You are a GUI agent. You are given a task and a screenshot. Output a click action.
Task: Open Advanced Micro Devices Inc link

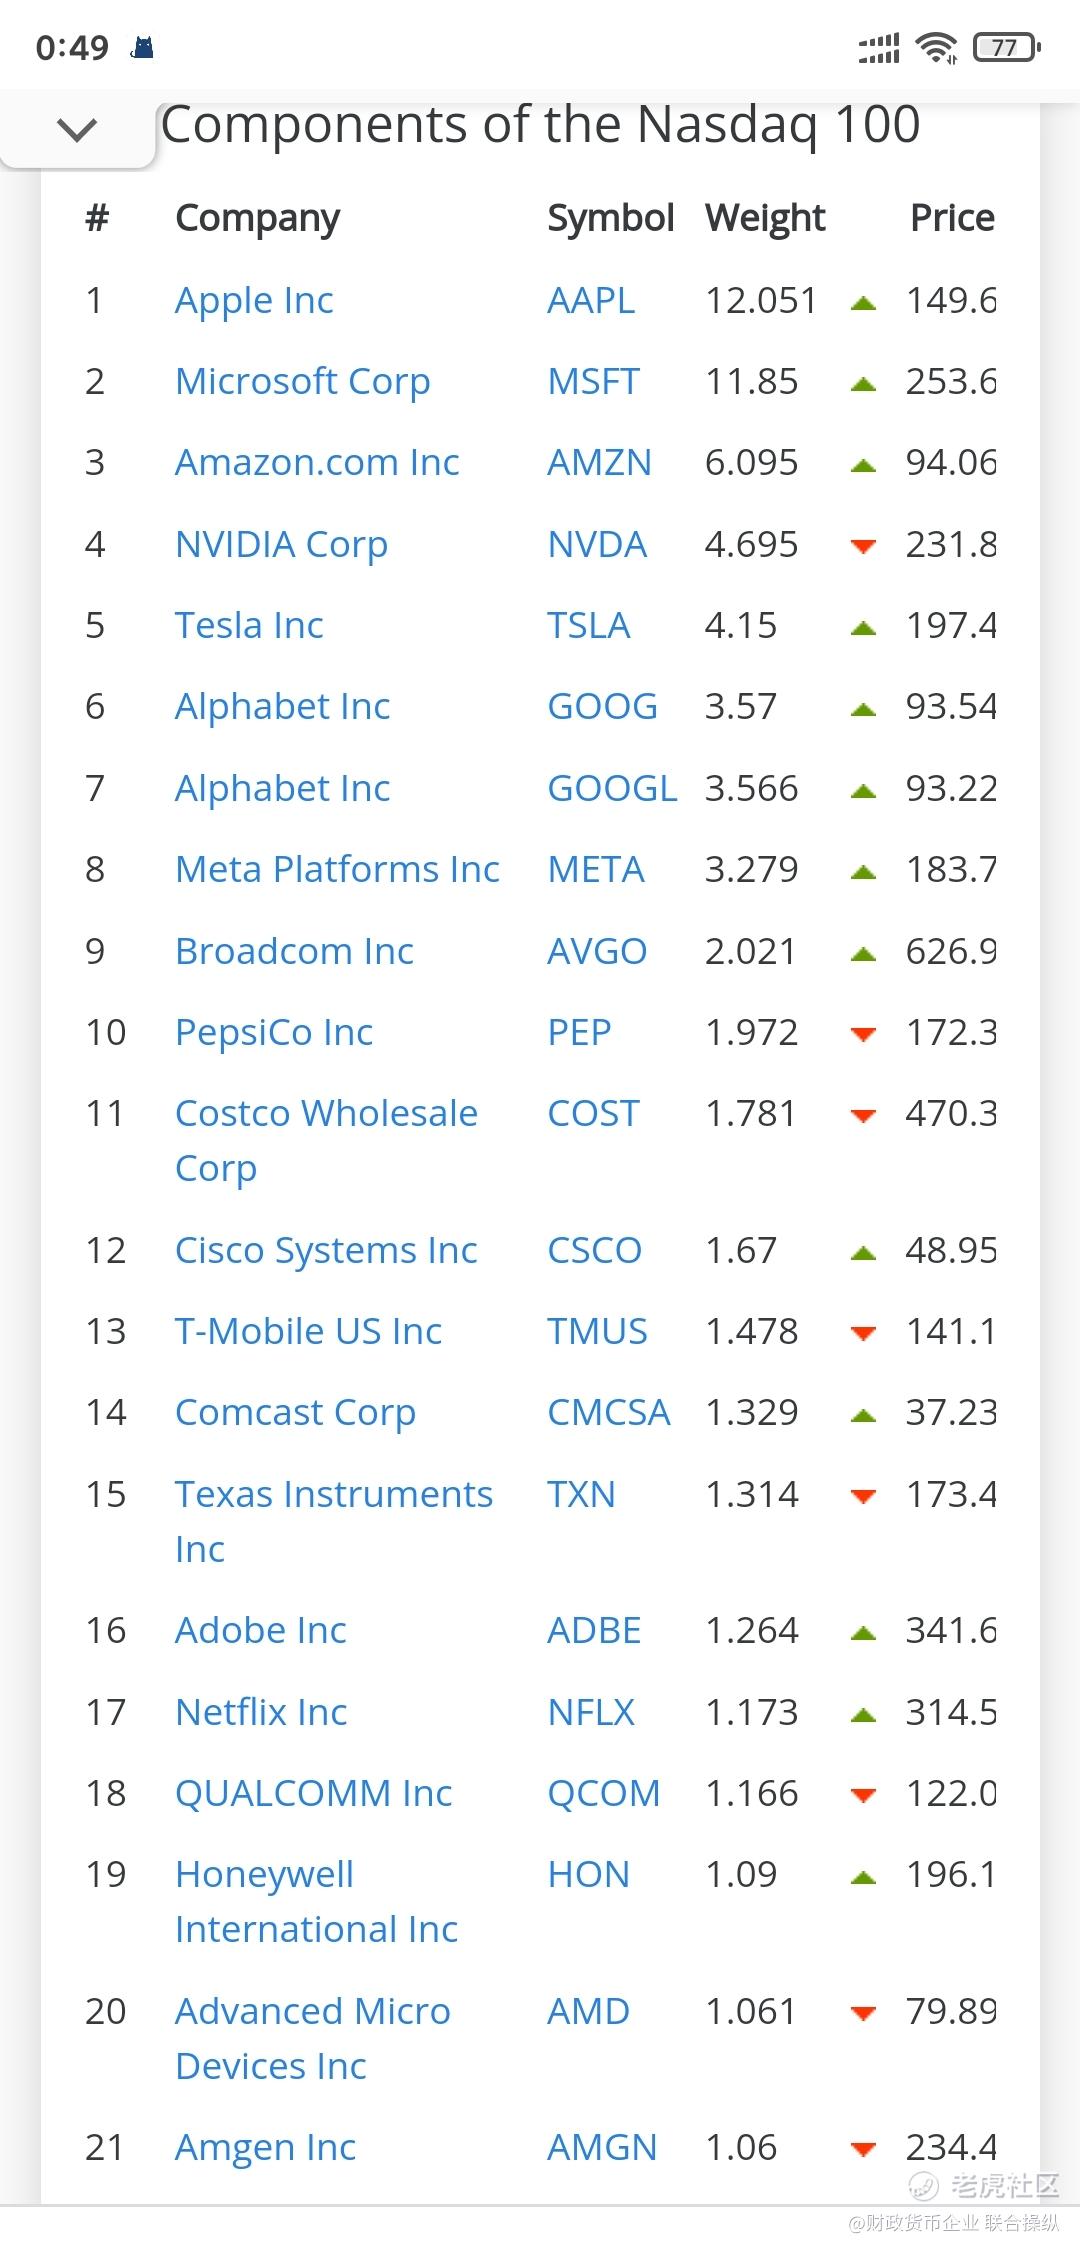(312, 2038)
